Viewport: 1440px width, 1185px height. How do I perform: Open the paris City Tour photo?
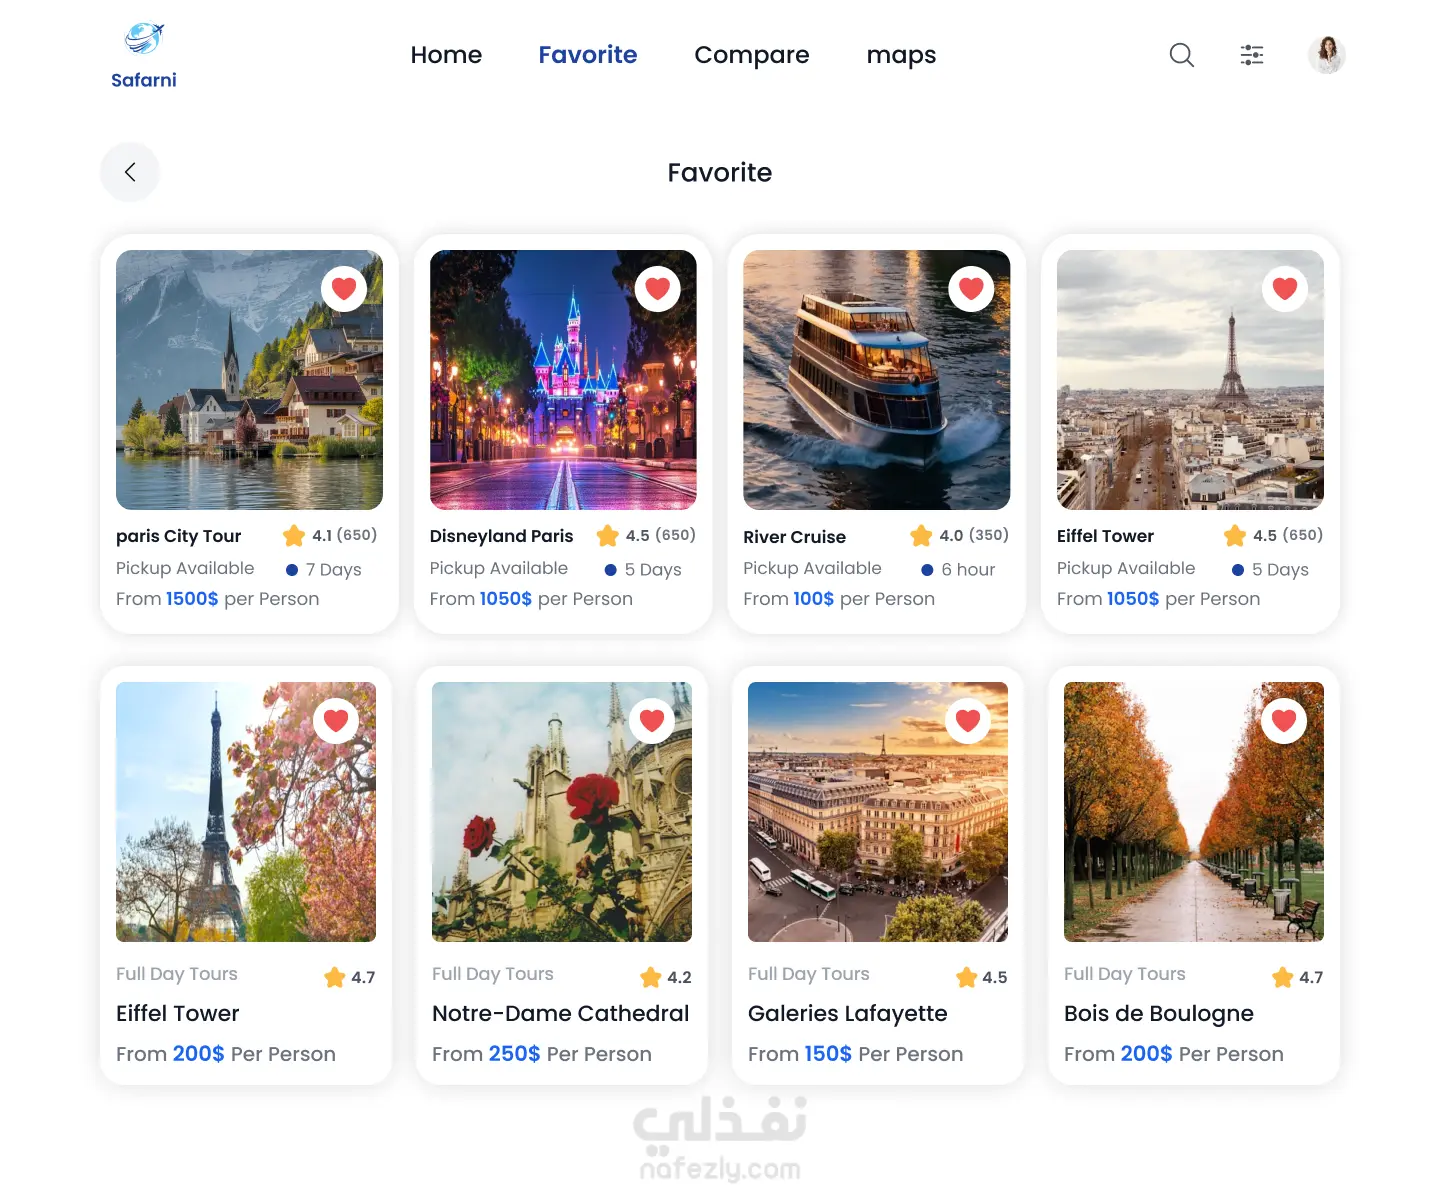249,380
